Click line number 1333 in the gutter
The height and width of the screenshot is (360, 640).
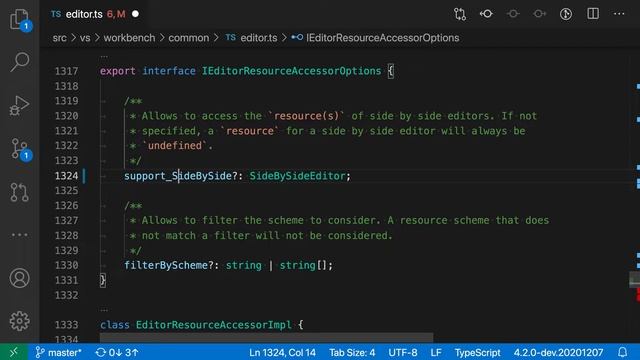(66, 325)
